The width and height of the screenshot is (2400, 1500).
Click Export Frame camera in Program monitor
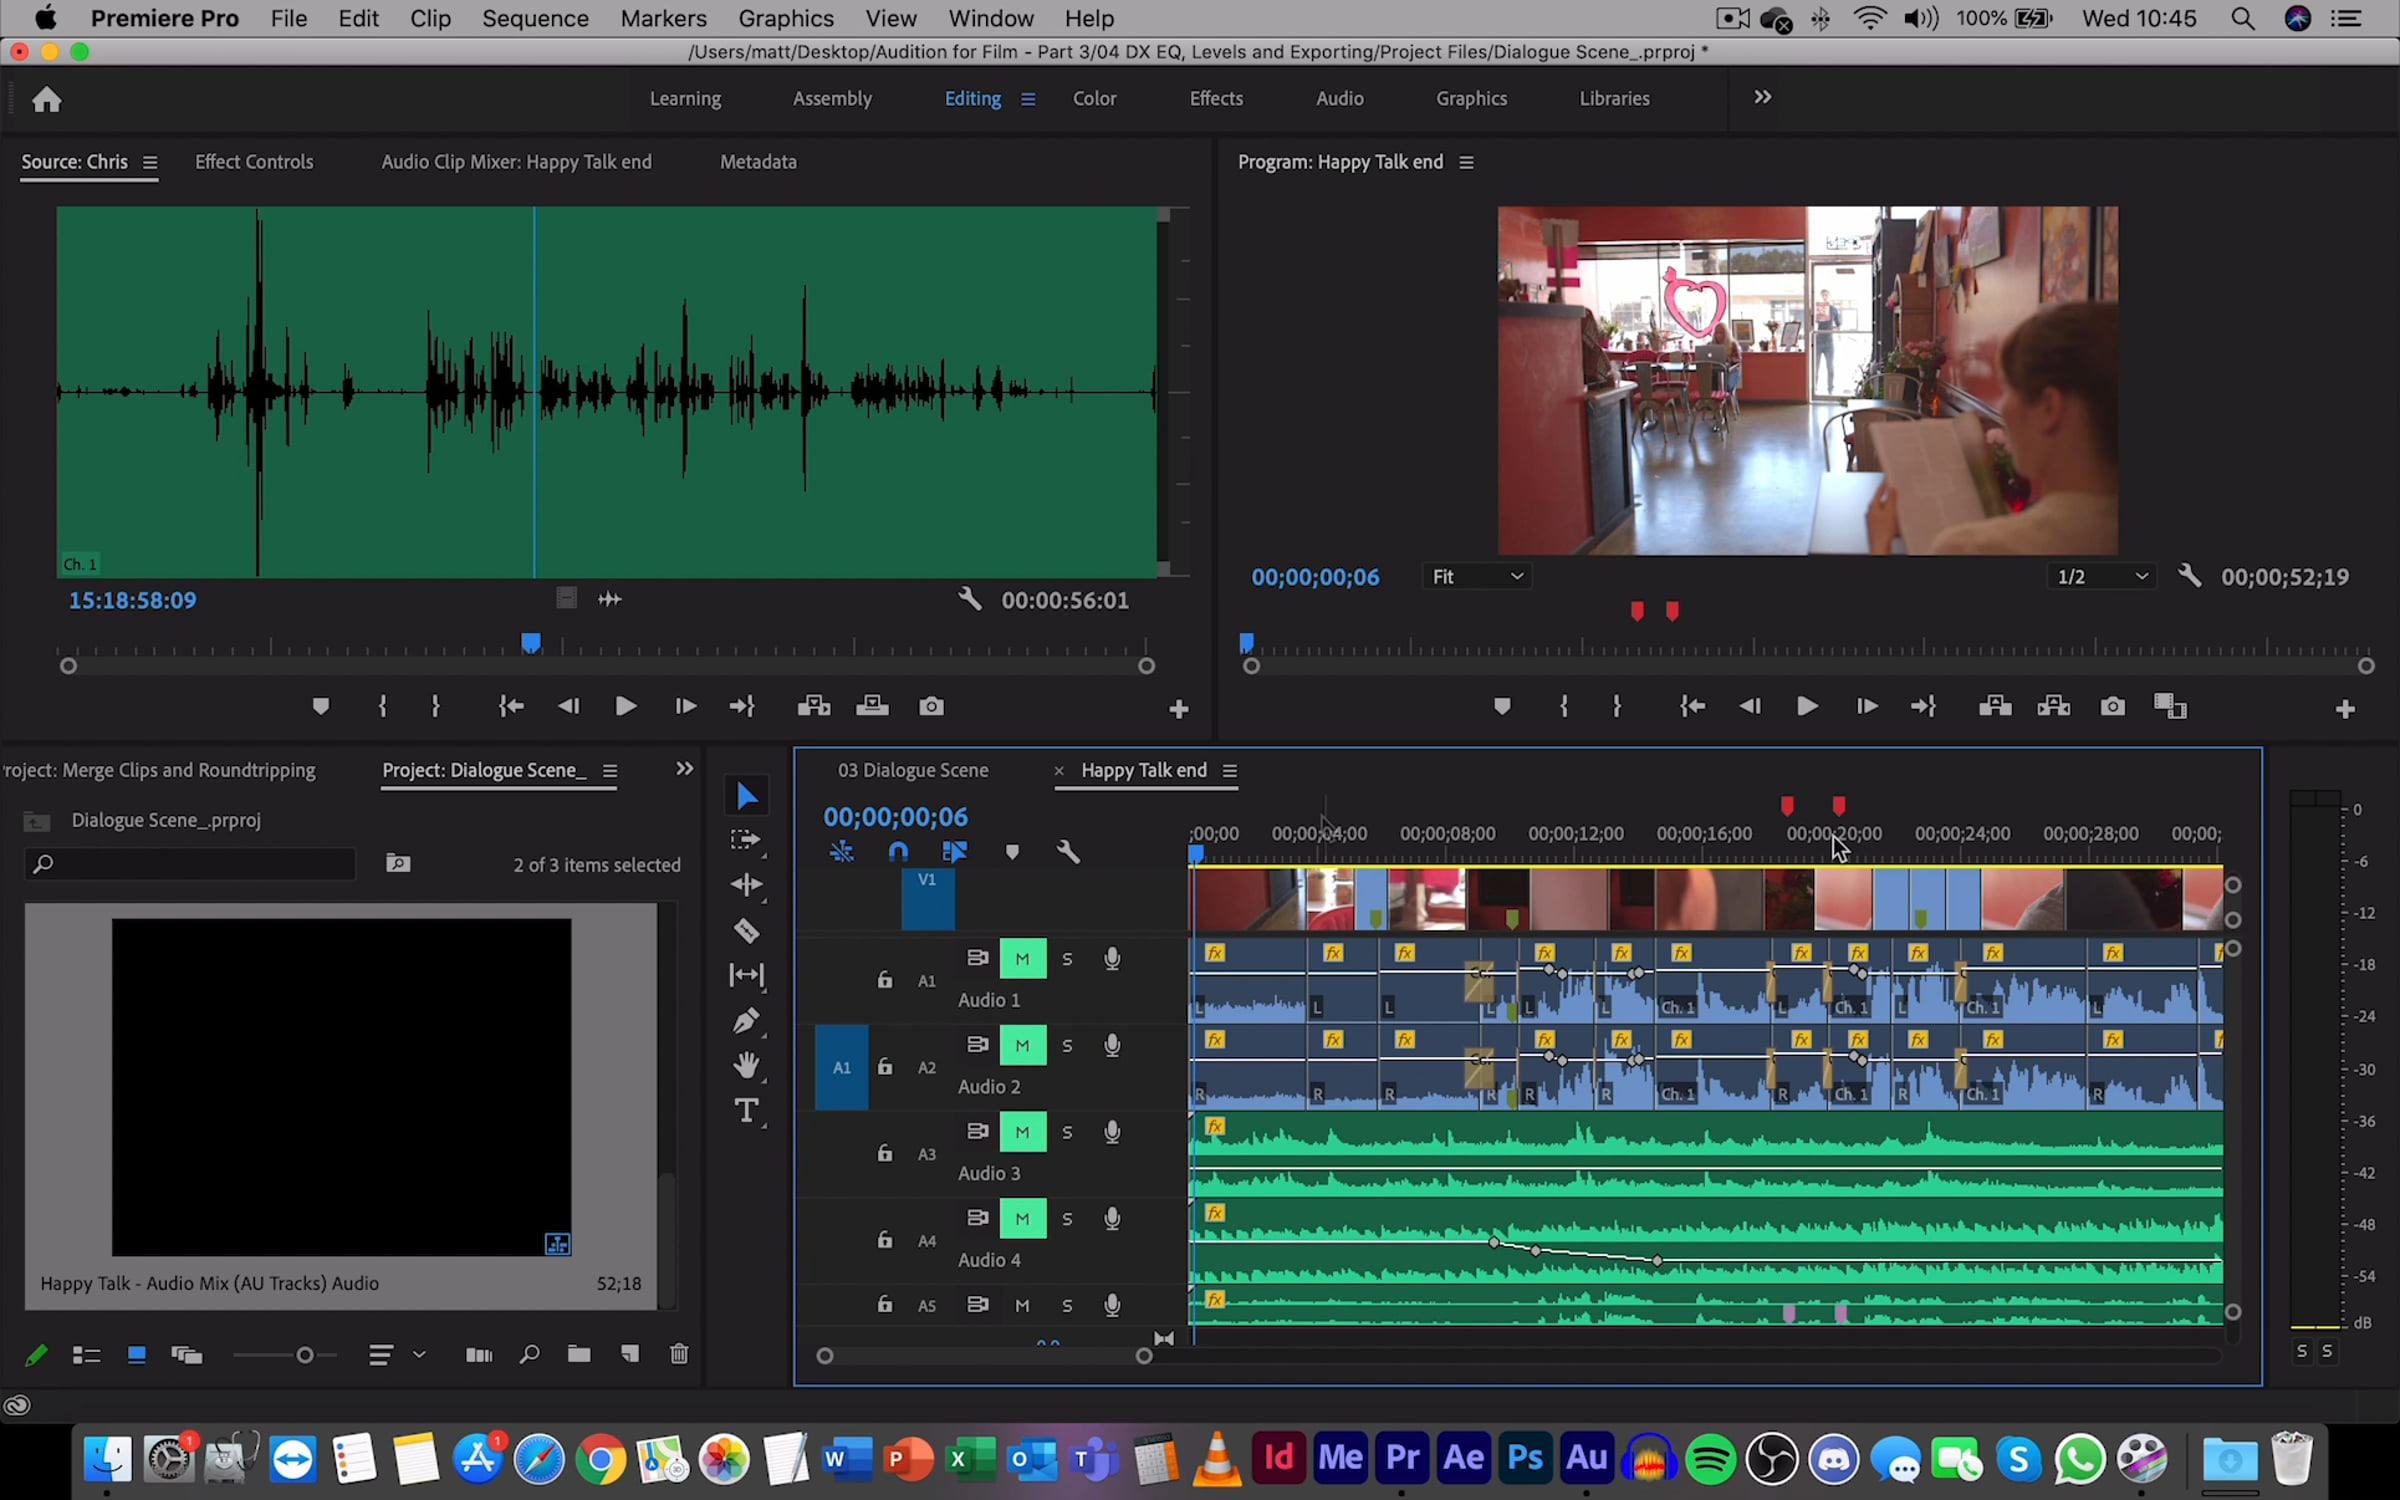click(x=2112, y=706)
